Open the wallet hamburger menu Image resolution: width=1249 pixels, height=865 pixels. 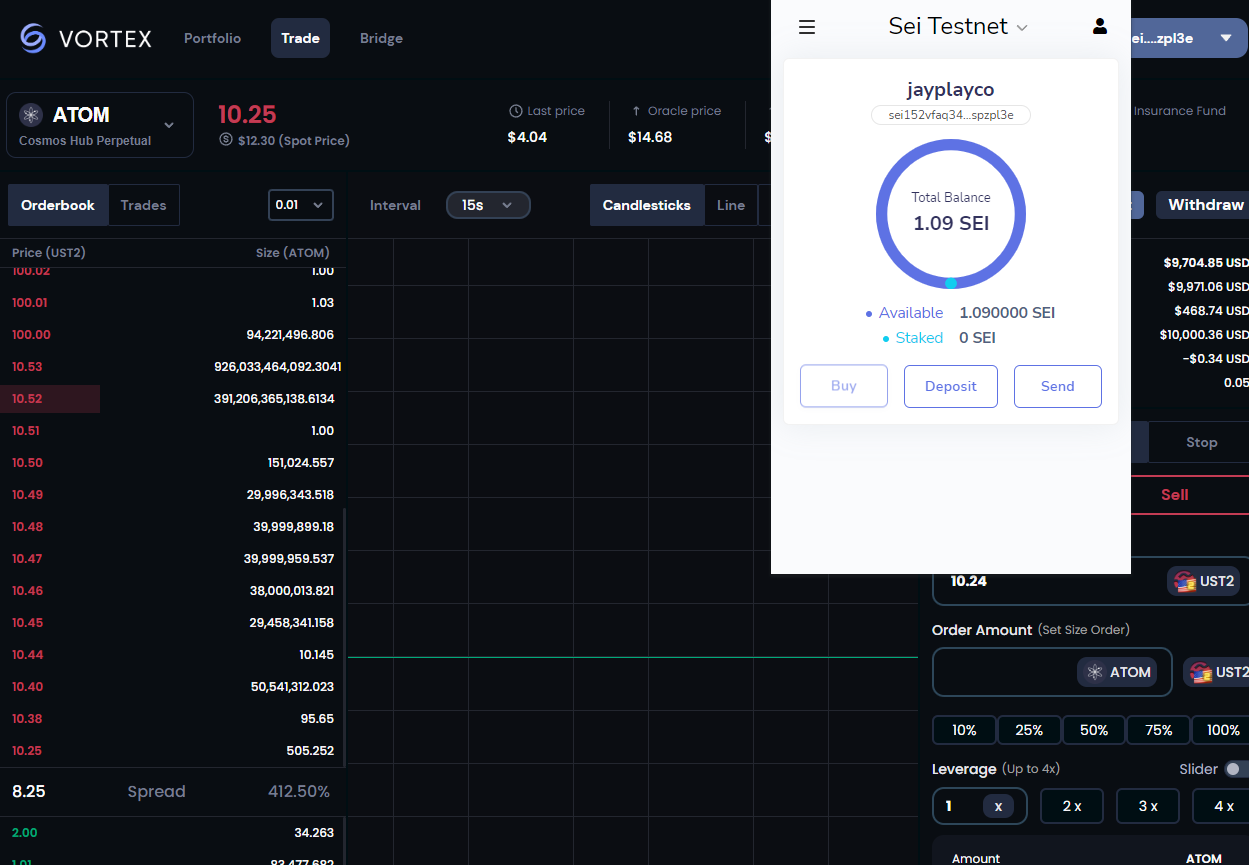pyautogui.click(x=807, y=27)
